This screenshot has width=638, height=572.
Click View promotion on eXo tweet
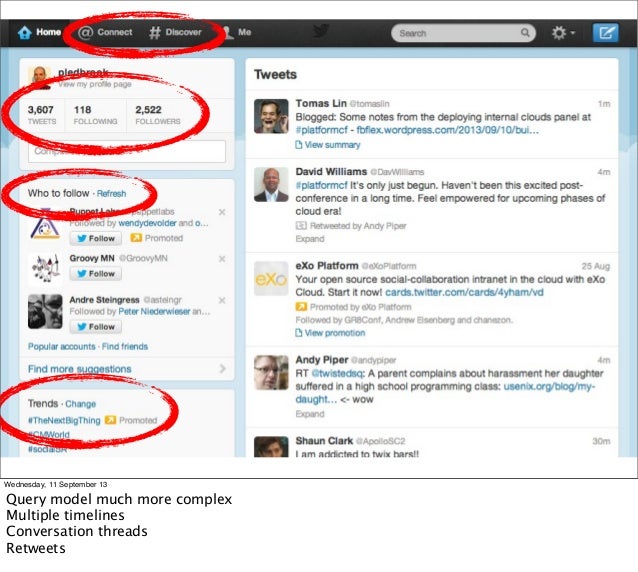click(x=330, y=333)
